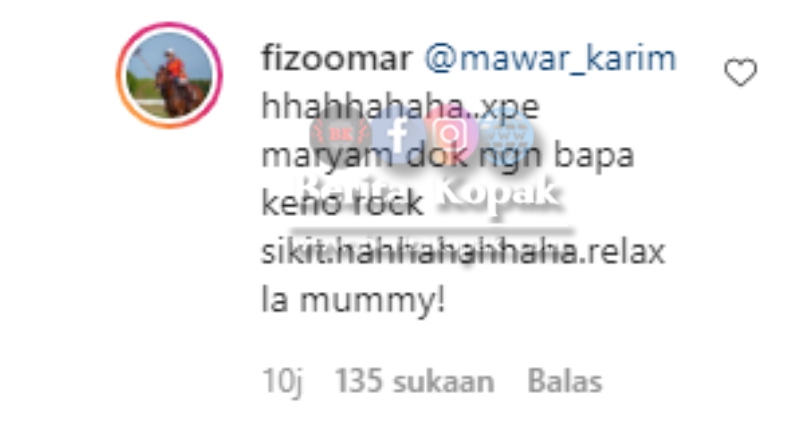This screenshot has height=430, width=800.
Task: Open the @mawar_karim mention
Action: [x=551, y=58]
